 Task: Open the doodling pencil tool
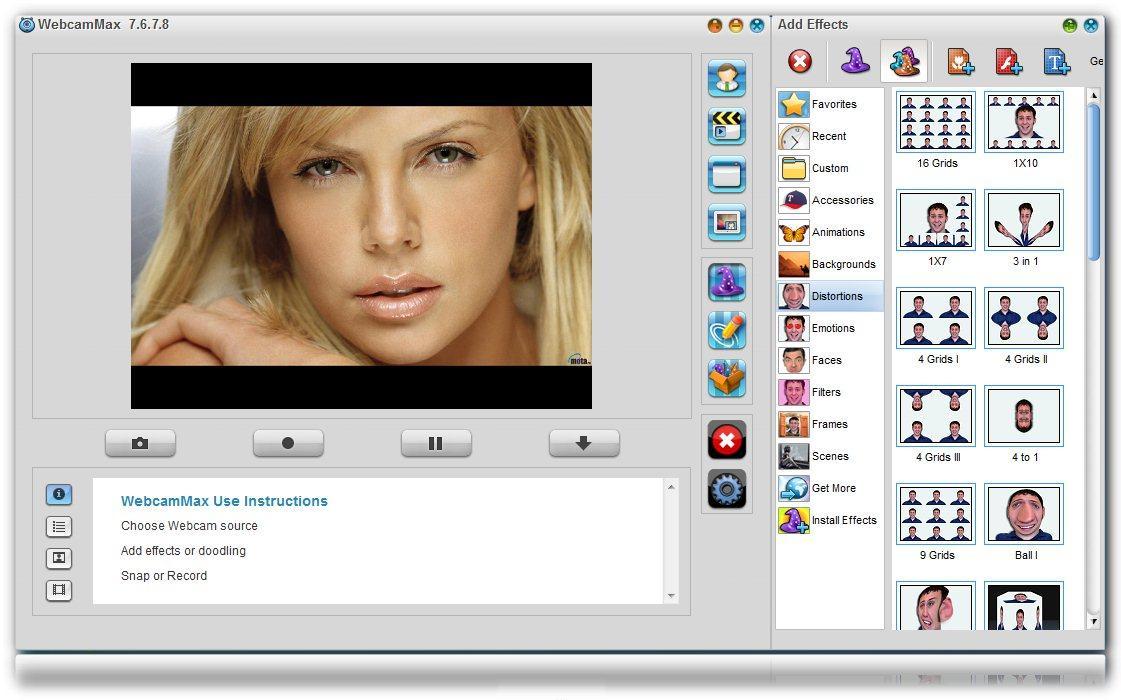pyautogui.click(x=726, y=330)
